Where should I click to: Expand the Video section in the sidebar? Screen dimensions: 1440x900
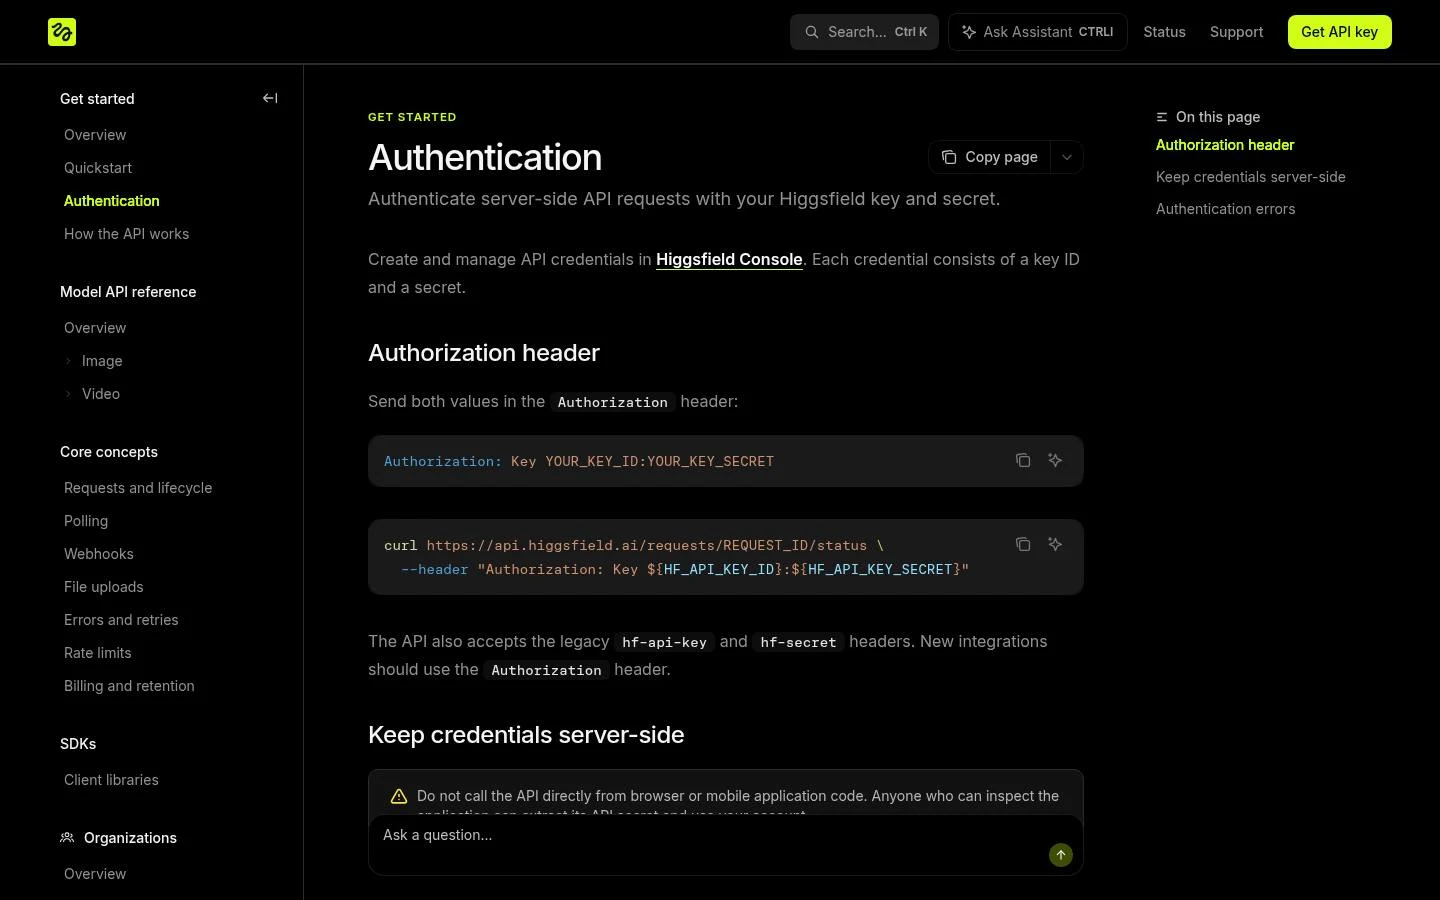(x=68, y=394)
